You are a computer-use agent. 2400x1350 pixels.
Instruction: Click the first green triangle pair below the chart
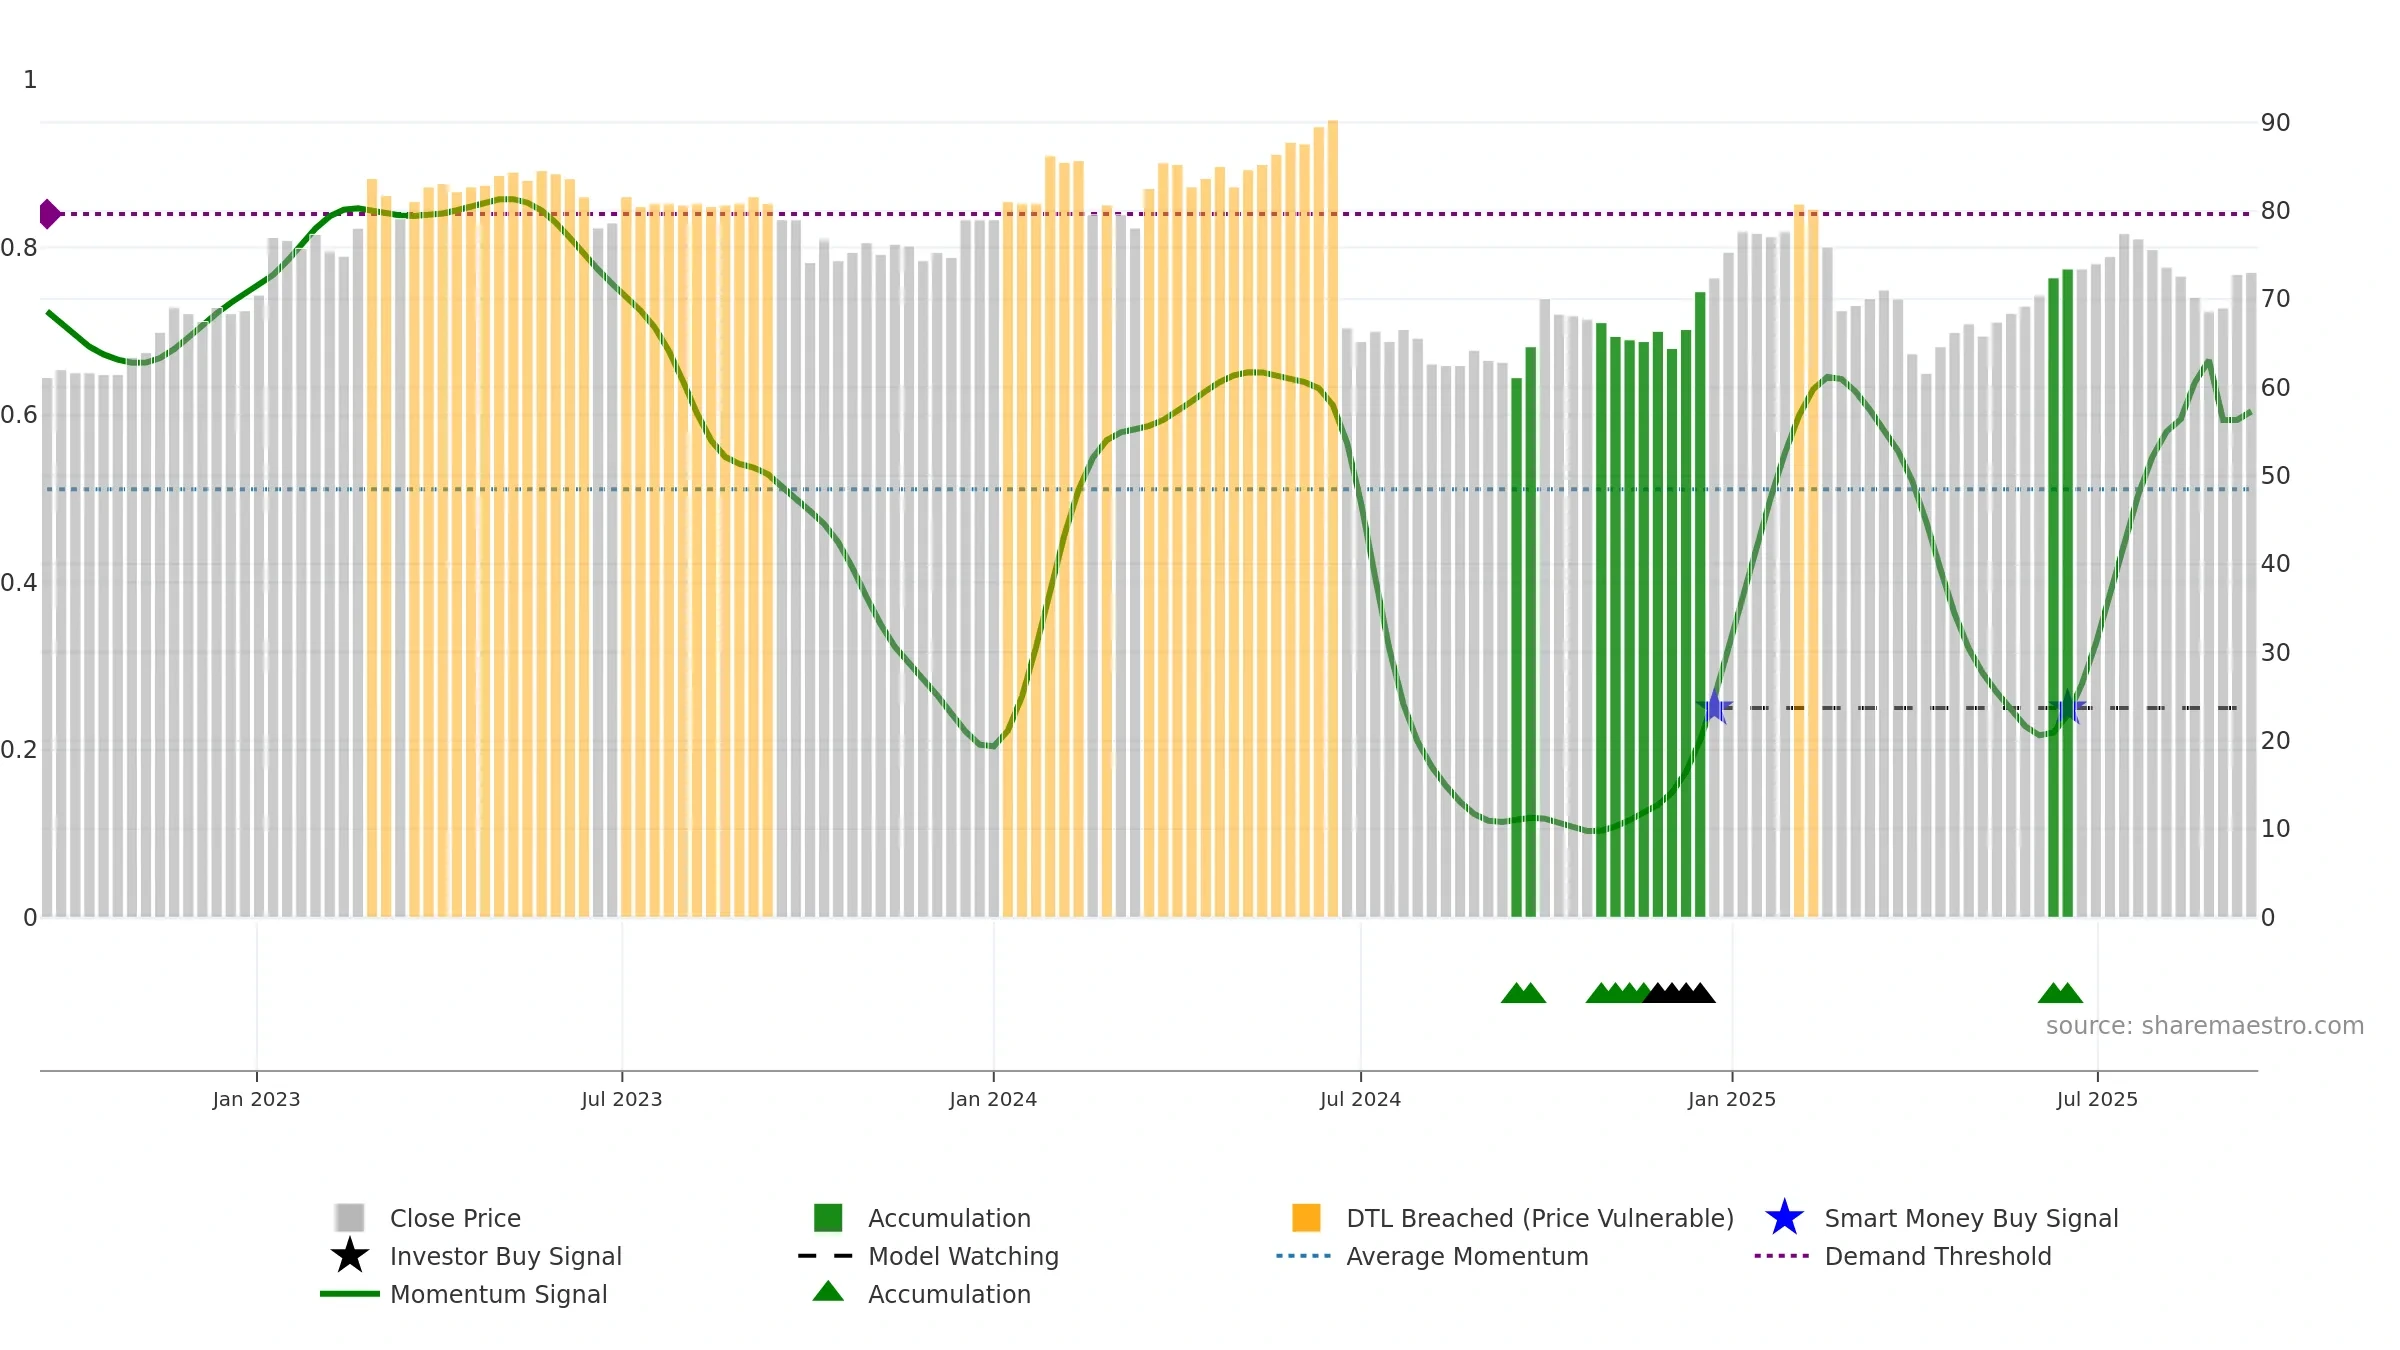point(1523,993)
